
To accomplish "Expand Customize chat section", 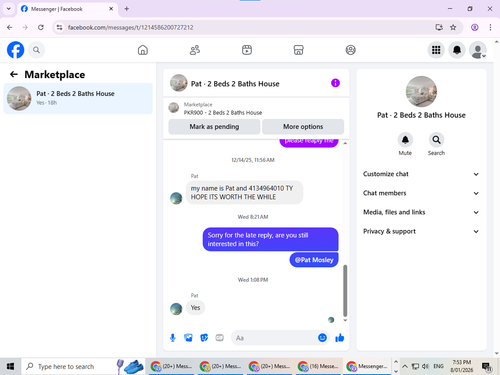I will (421, 174).
